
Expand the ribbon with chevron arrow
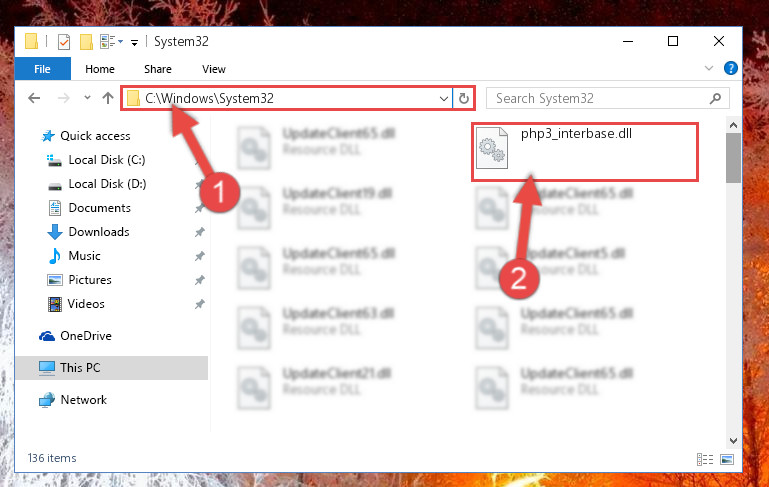[x=709, y=68]
